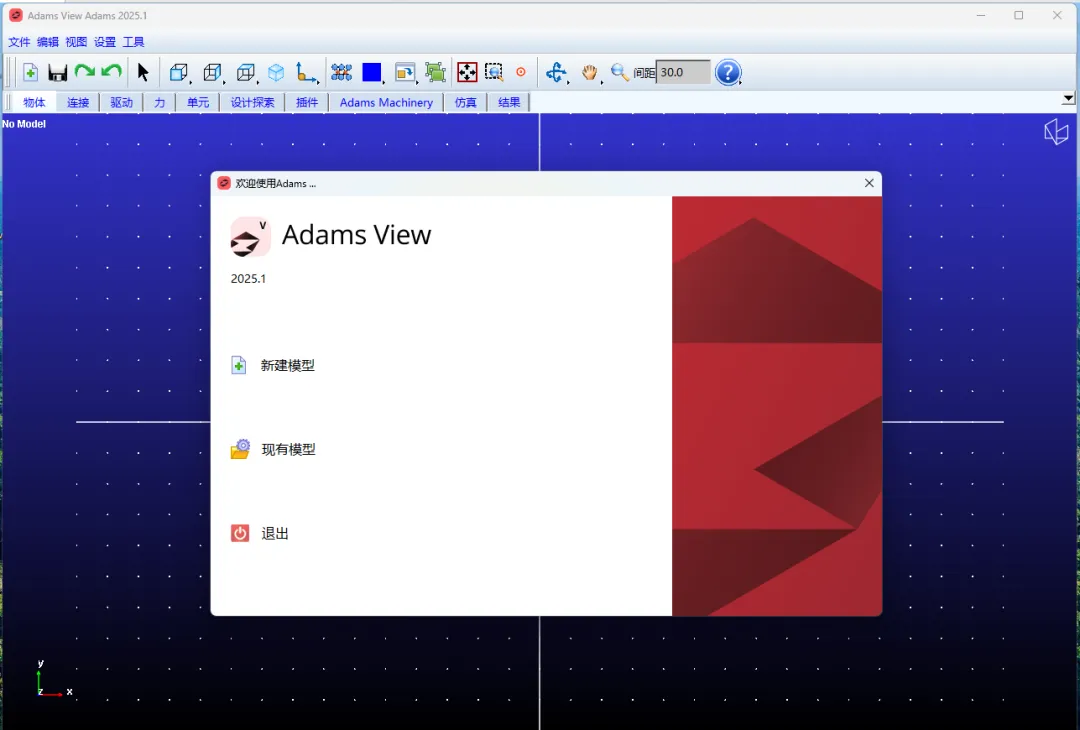Click the second green curved arrow icon
1080x730 pixels.
[x=111, y=72]
